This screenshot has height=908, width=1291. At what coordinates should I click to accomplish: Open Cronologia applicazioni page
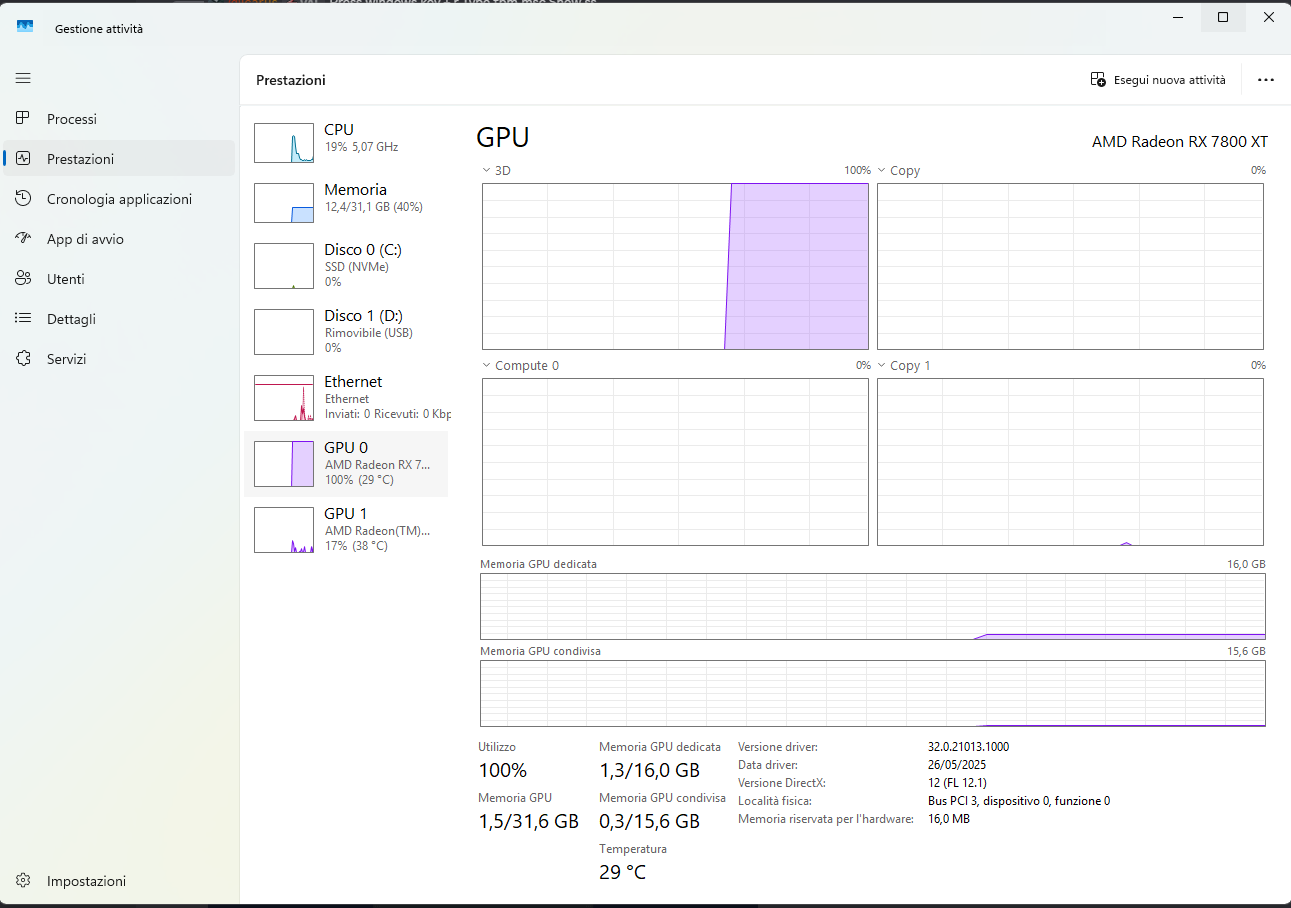[x=119, y=199]
